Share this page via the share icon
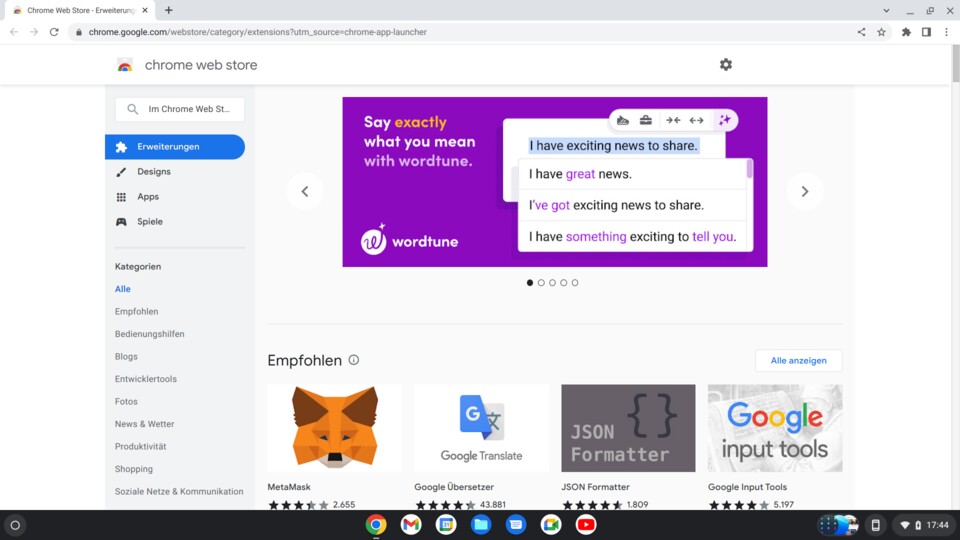This screenshot has width=960, height=540. pos(861,32)
